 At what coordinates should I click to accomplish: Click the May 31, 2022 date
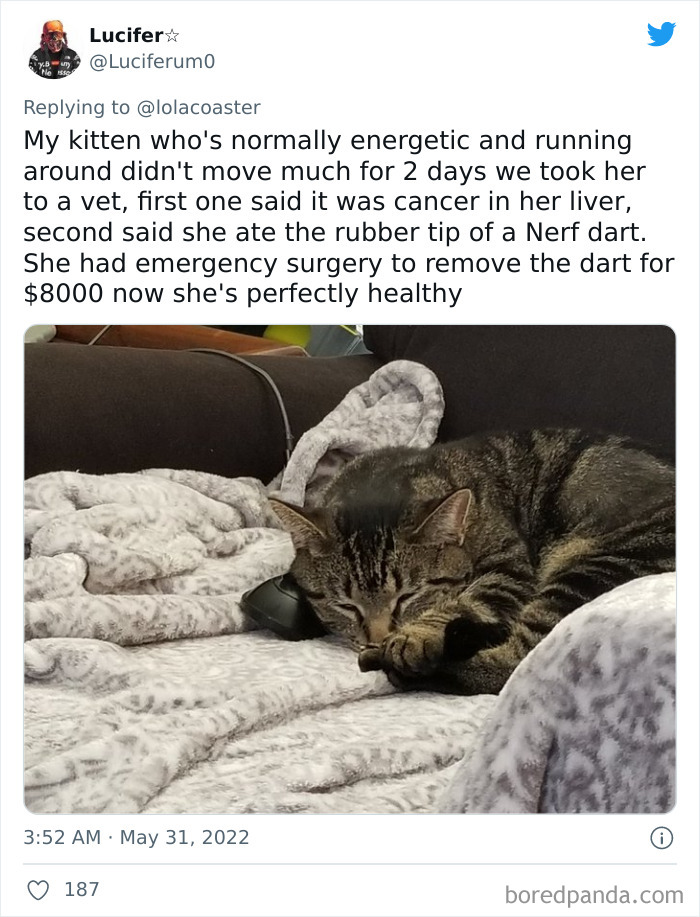[184, 837]
